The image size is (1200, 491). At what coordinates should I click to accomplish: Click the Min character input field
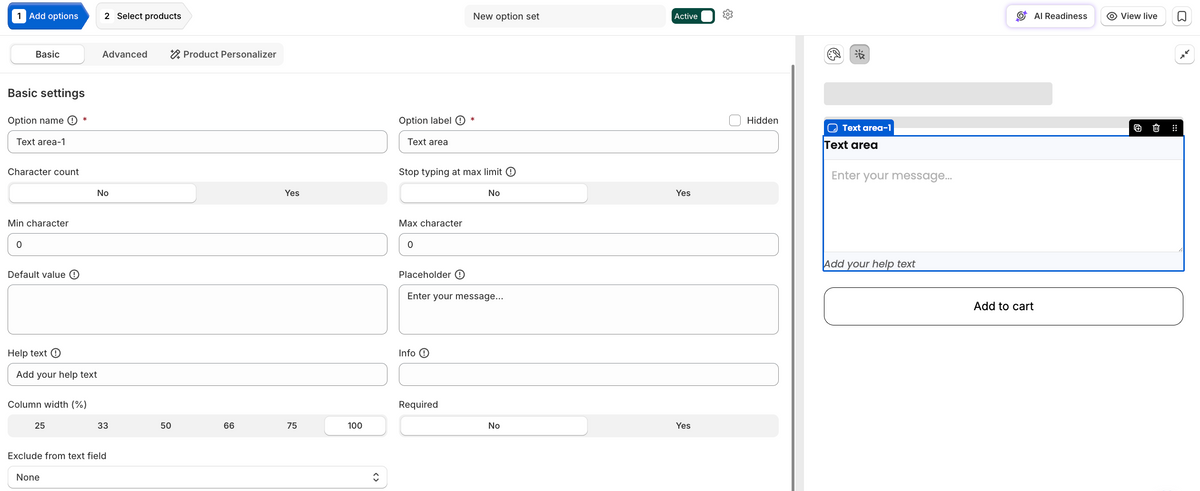click(197, 244)
